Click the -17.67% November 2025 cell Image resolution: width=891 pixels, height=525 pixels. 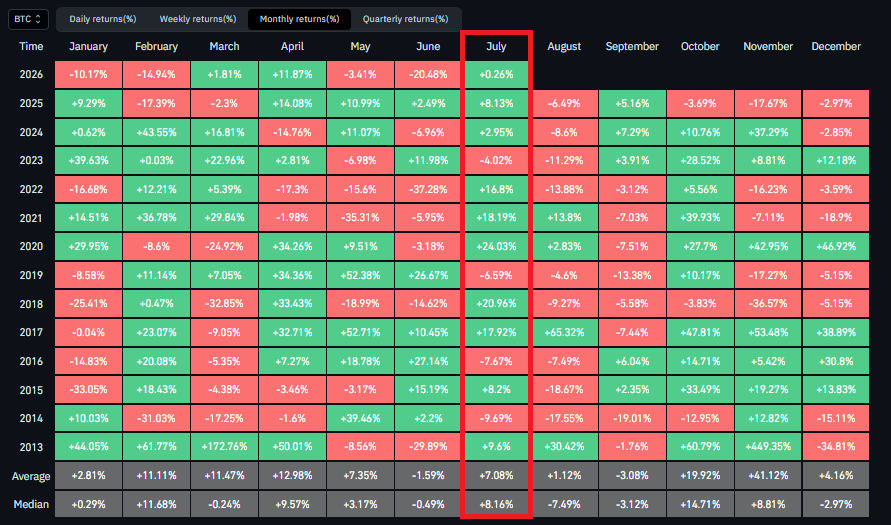coord(768,103)
